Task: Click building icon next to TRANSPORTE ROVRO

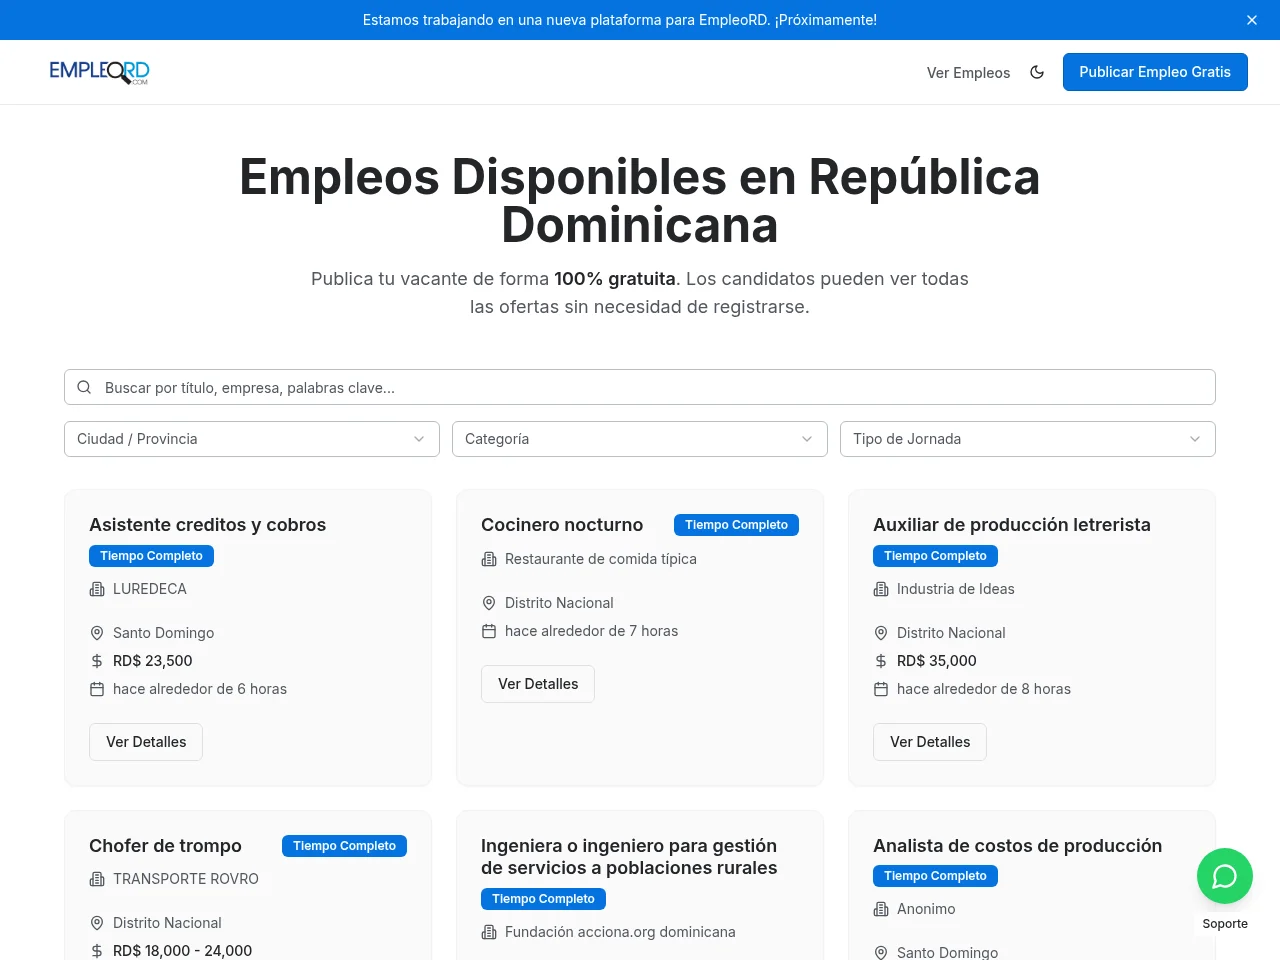Action: pyautogui.click(x=97, y=879)
